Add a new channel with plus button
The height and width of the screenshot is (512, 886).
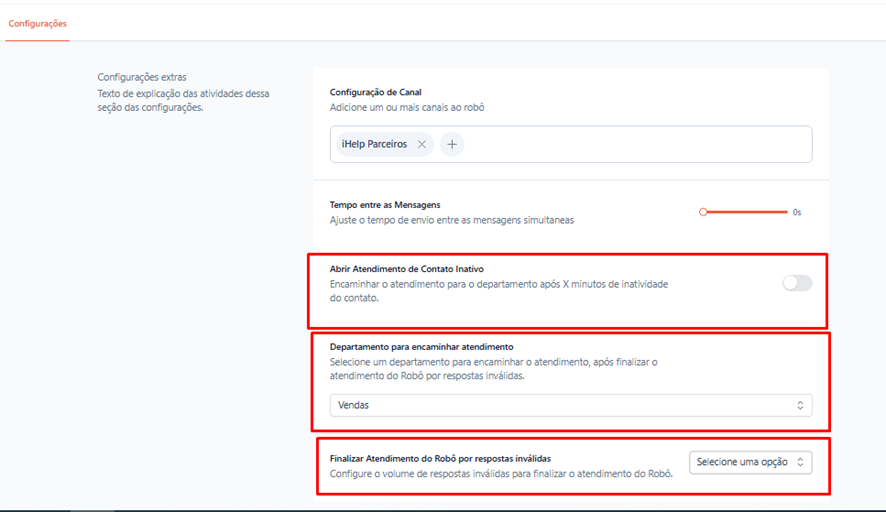pos(452,144)
